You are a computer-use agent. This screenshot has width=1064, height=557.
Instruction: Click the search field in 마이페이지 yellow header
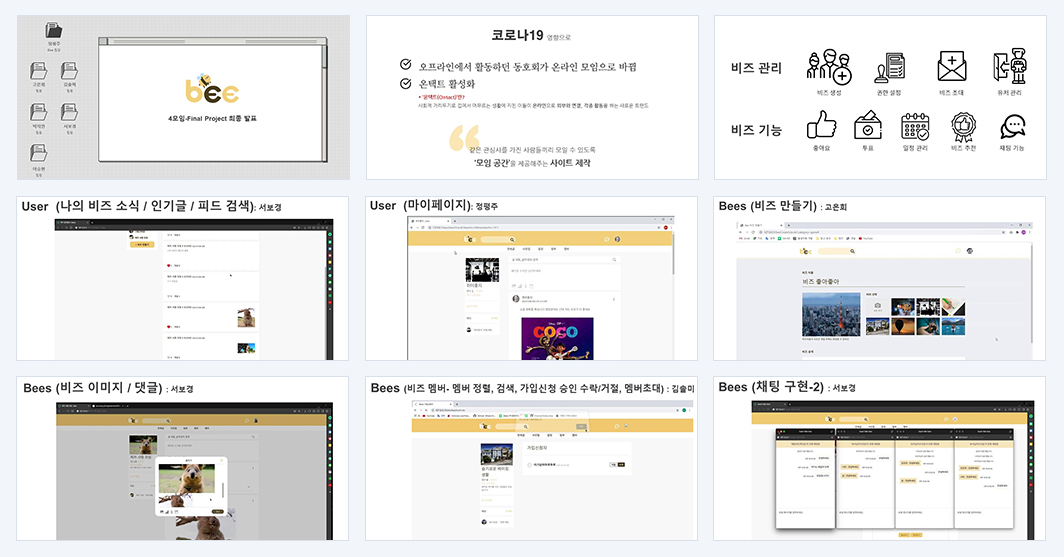click(x=497, y=239)
